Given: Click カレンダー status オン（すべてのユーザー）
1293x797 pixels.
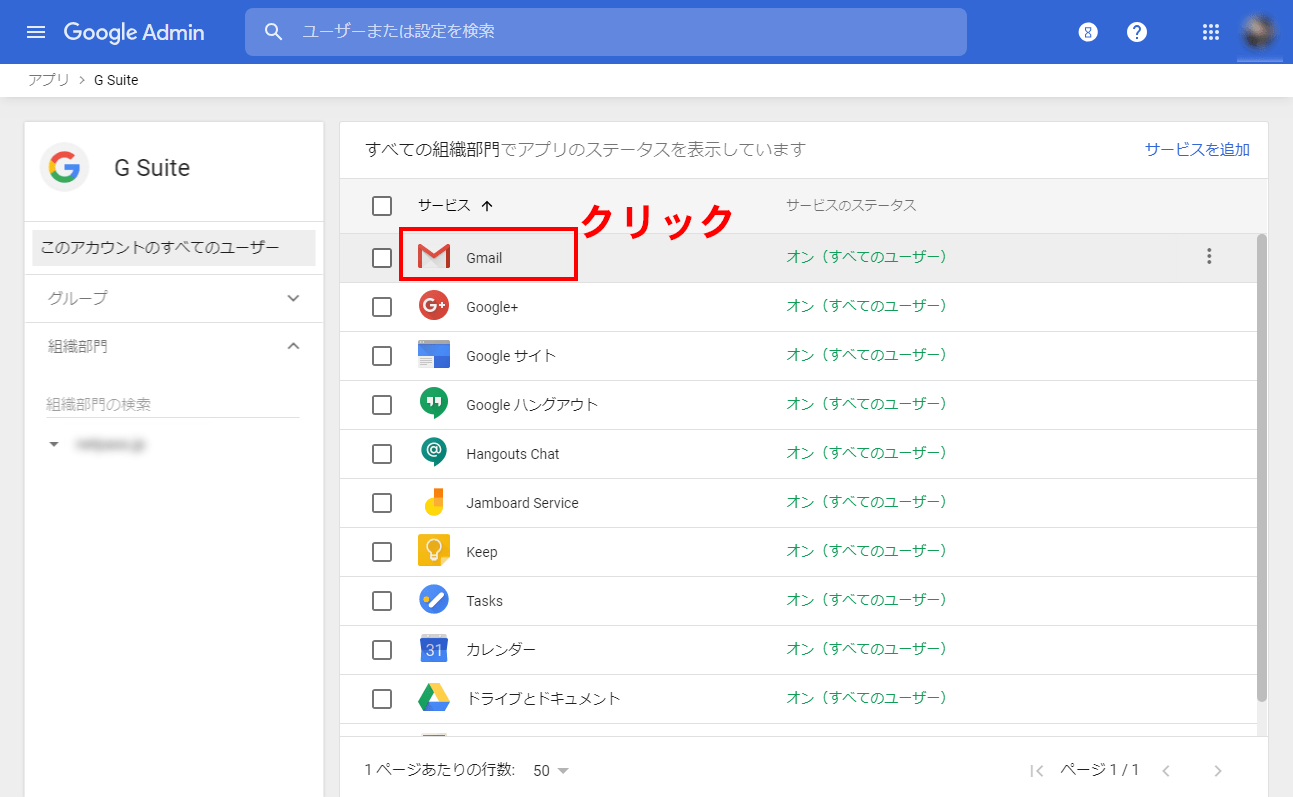Looking at the screenshot, I should pos(866,649).
